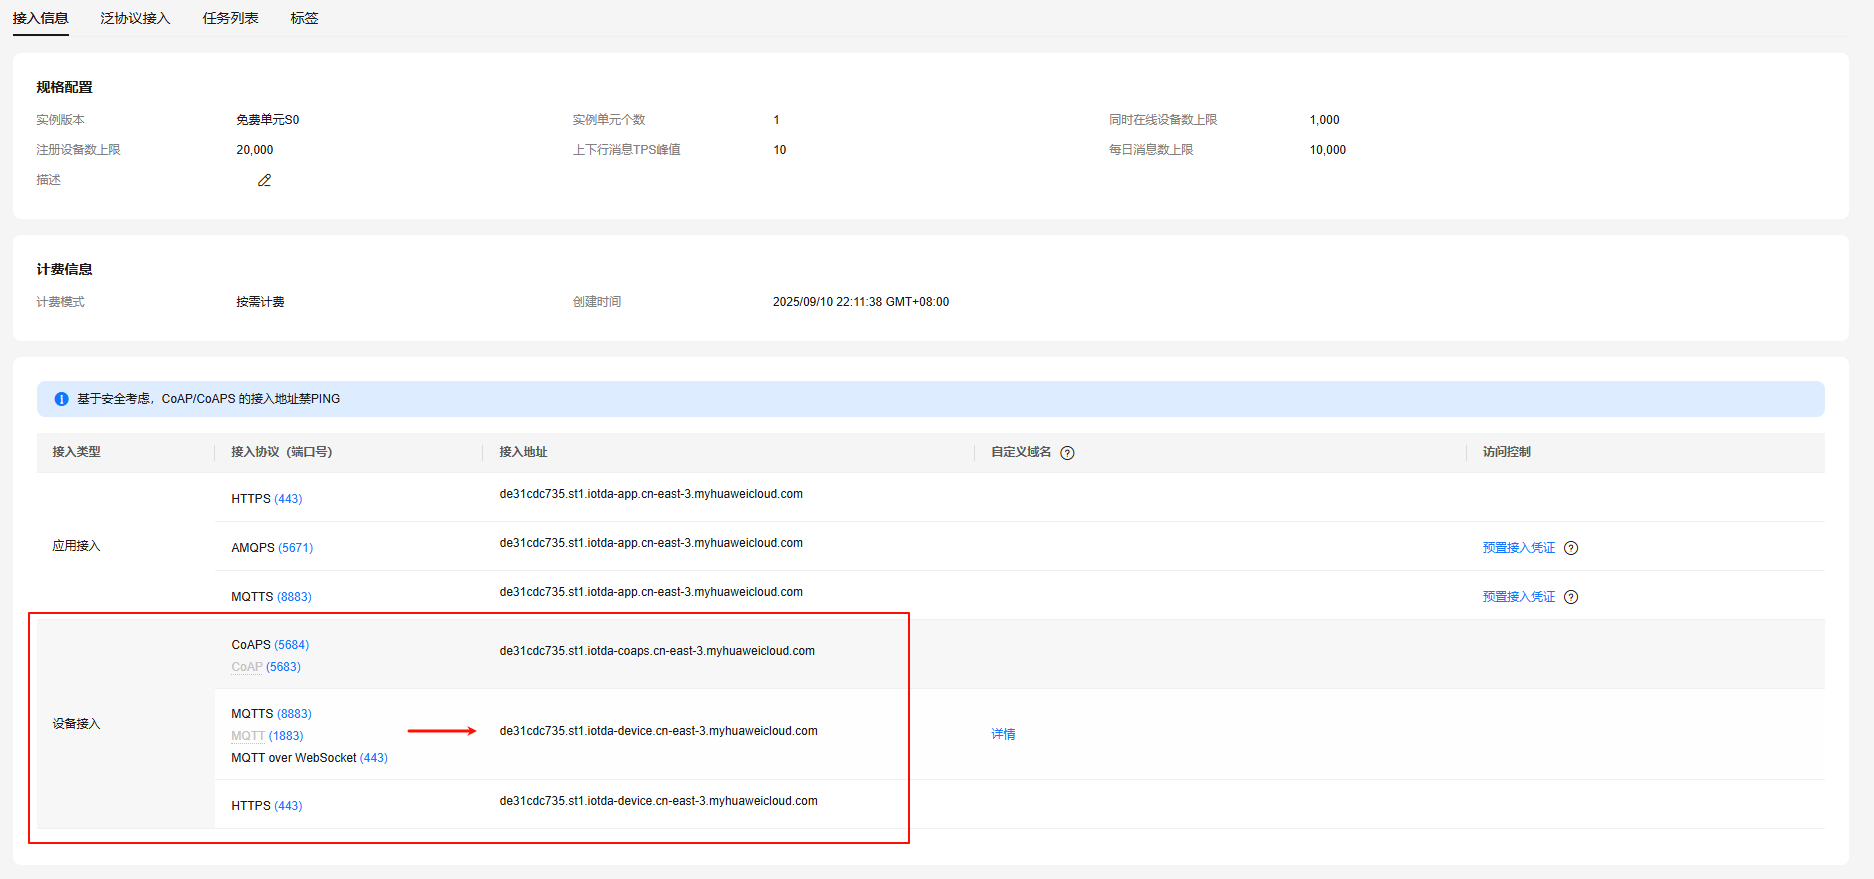
Task: Click the 计费信息 section heading
Action: [64, 269]
